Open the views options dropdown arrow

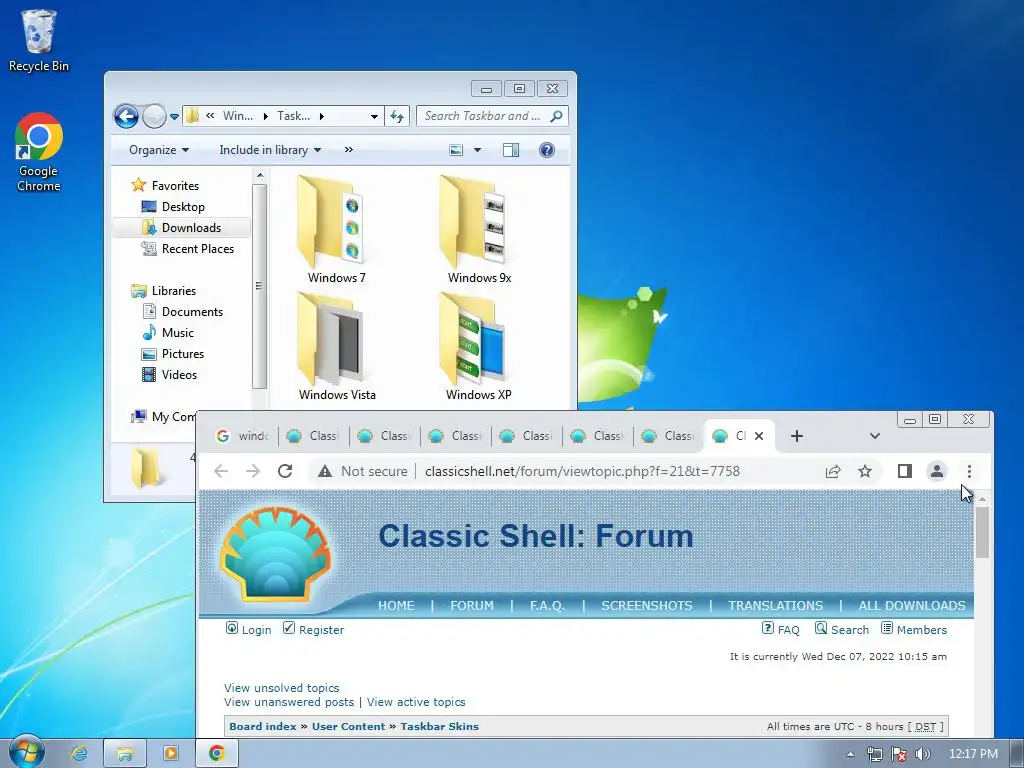477,150
